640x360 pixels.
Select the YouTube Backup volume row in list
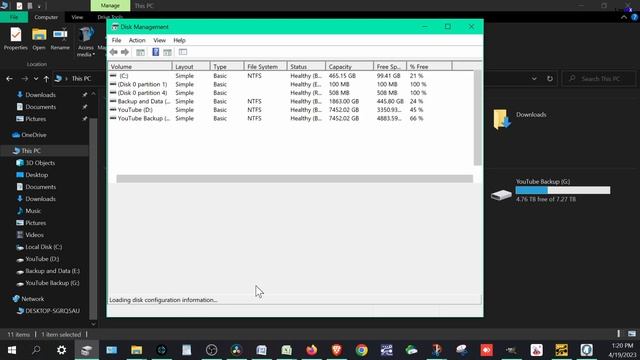[x=291, y=118]
